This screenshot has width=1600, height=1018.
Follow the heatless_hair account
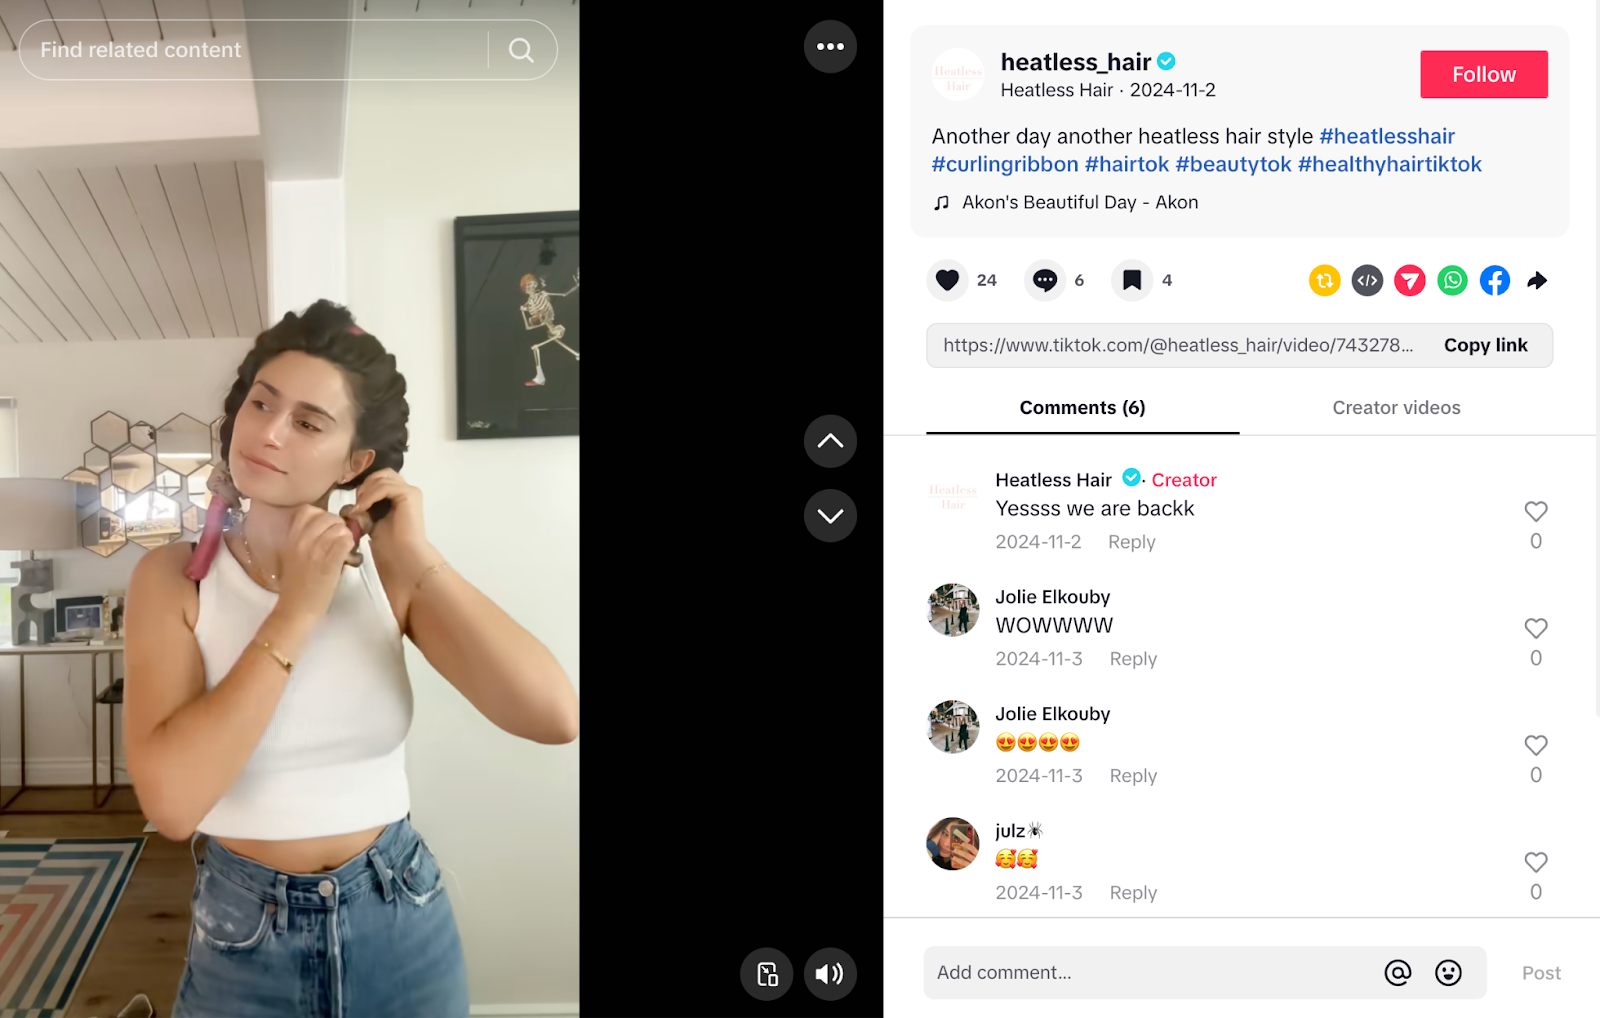(x=1483, y=75)
